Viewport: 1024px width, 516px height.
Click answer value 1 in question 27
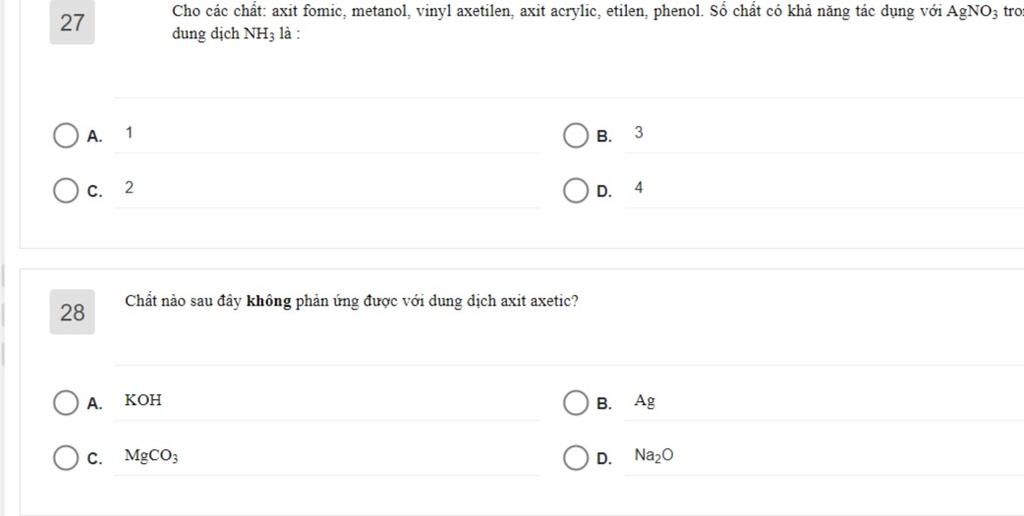coord(129,133)
